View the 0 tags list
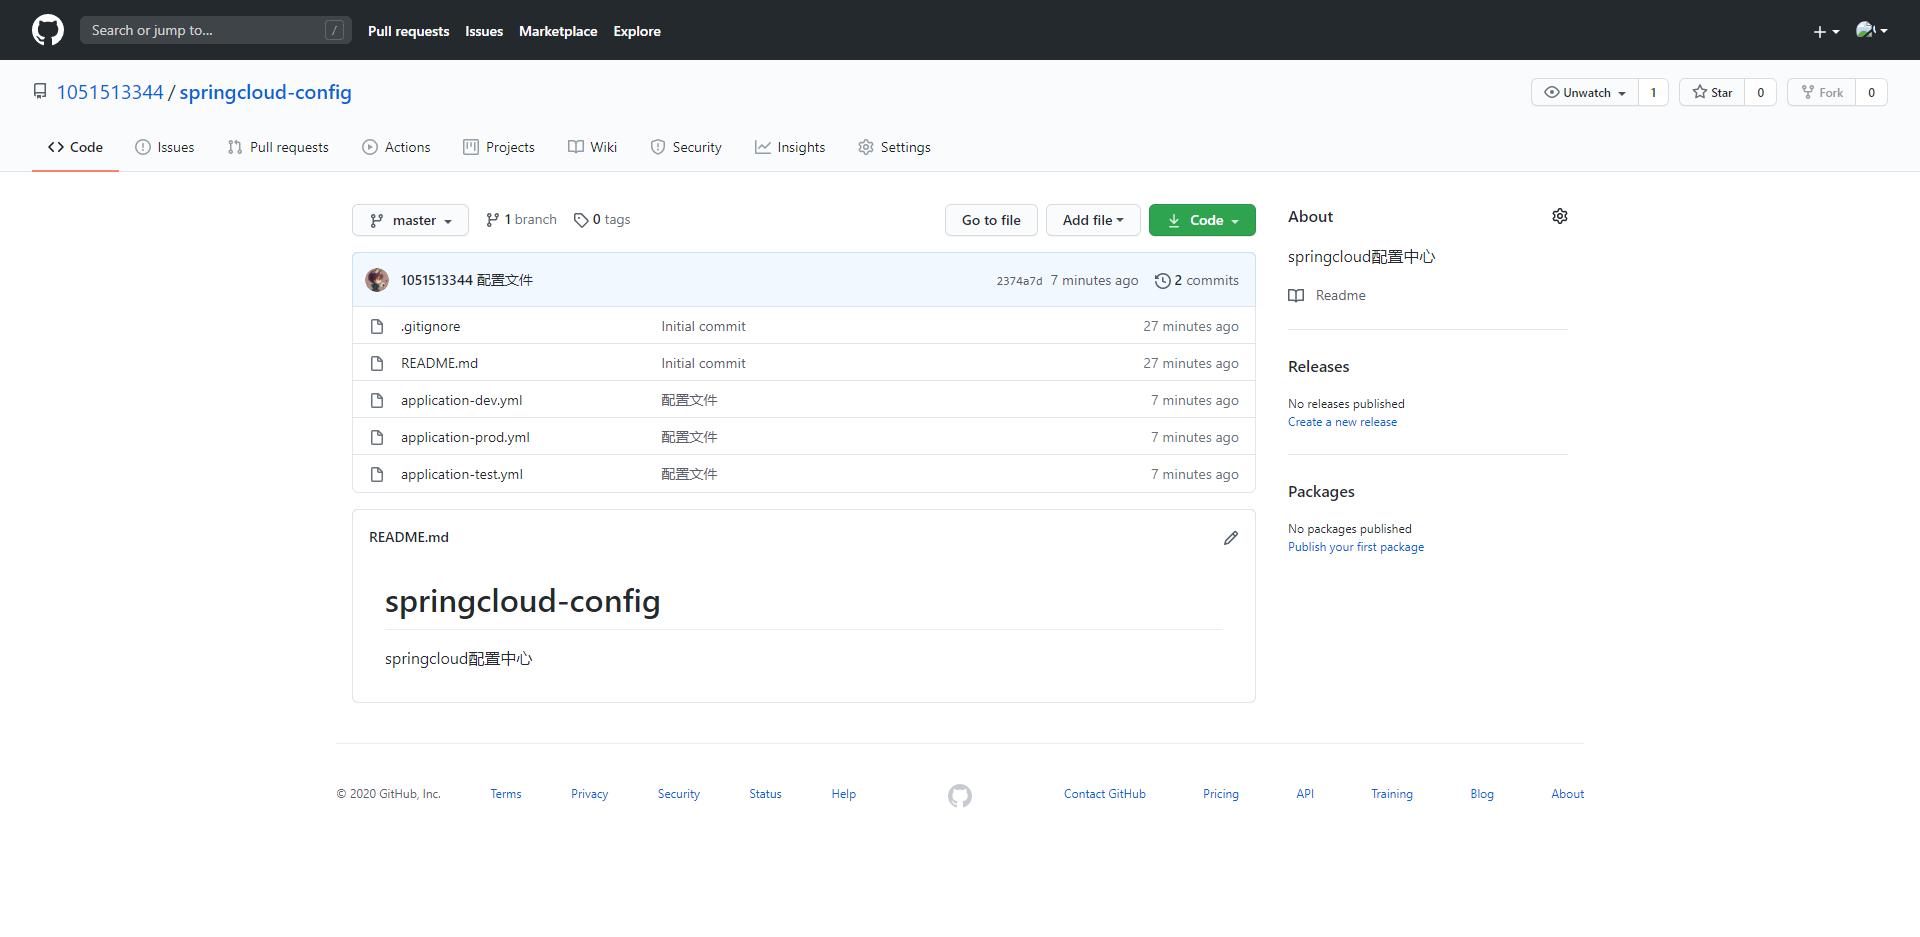Screen dimensions: 1920x937 (x=602, y=220)
